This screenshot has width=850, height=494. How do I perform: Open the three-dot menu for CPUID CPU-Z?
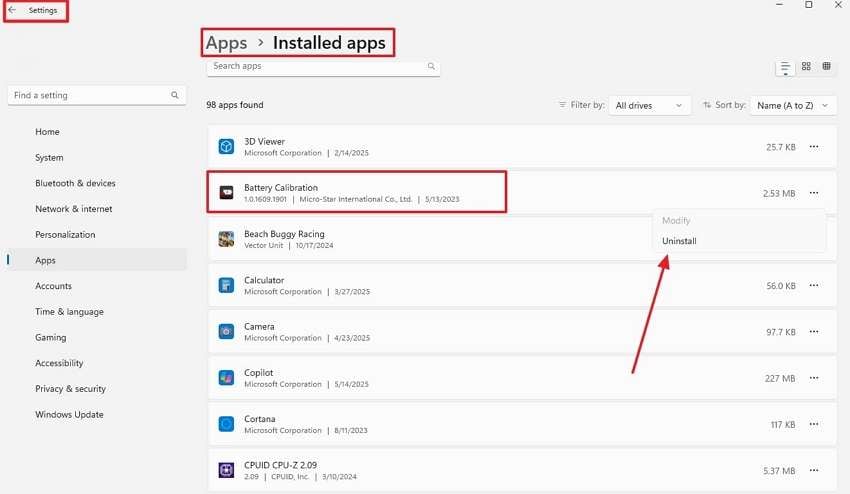(x=814, y=470)
